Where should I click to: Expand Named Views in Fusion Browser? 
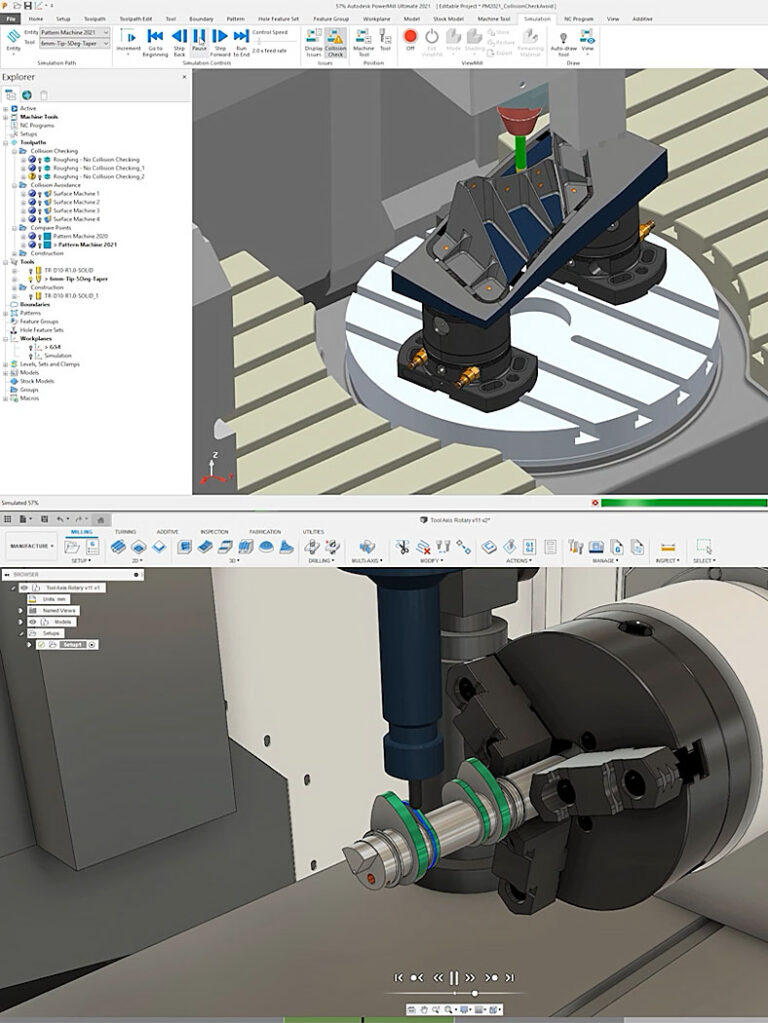[20, 611]
